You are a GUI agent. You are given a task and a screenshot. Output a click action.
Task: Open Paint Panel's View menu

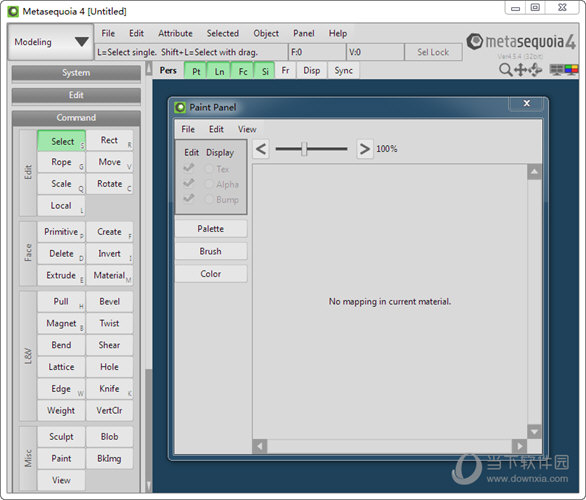pos(247,129)
